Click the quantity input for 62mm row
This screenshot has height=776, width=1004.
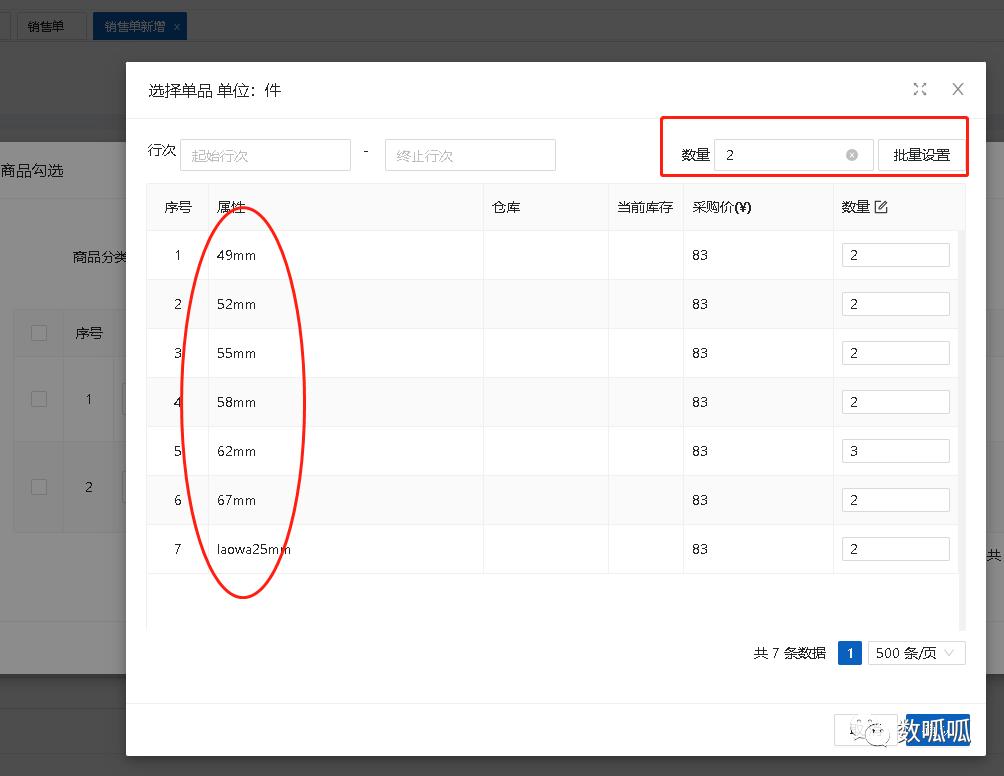point(895,450)
